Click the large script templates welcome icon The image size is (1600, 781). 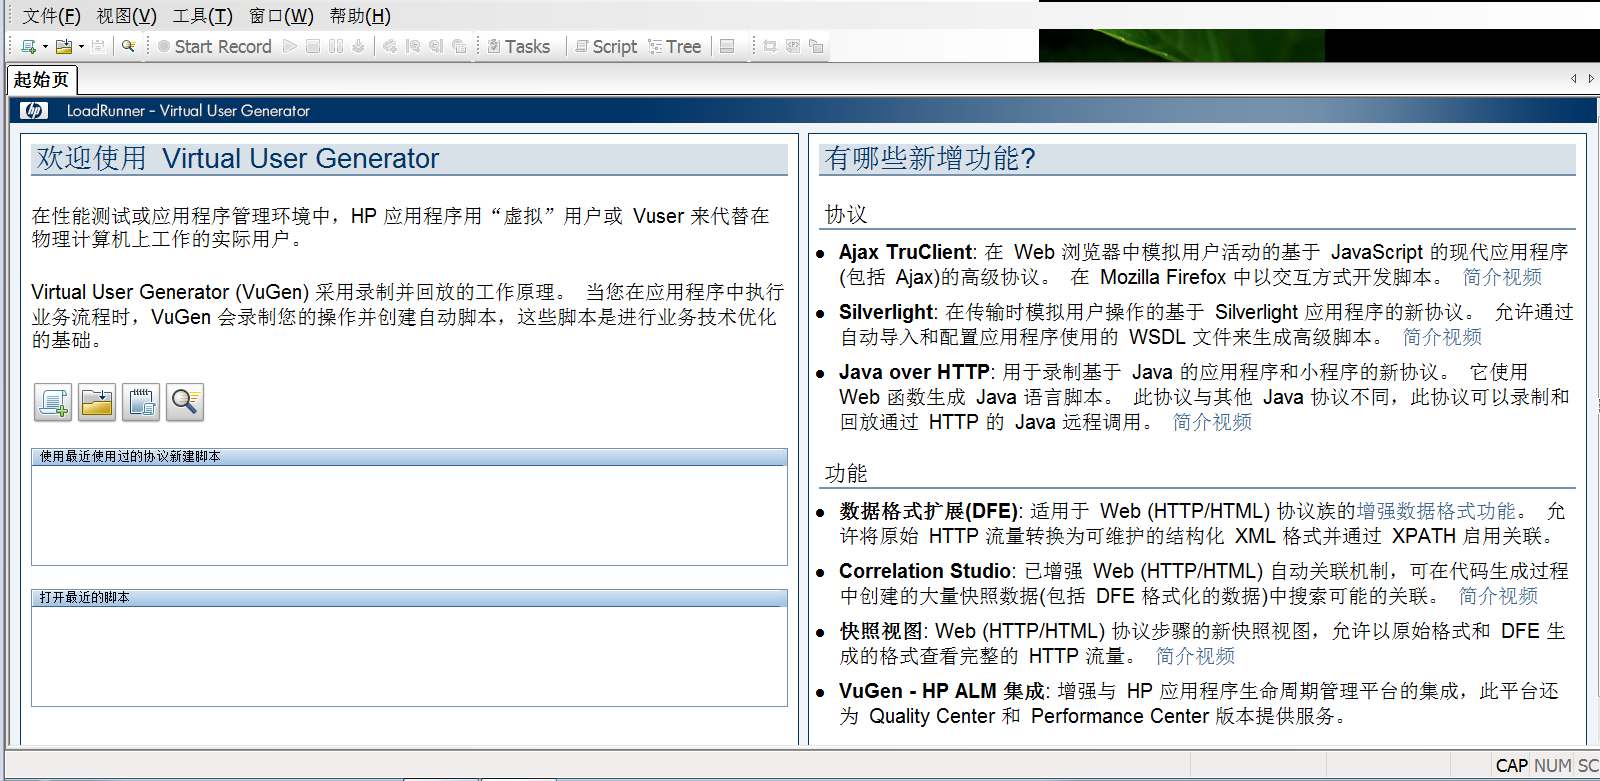pos(141,402)
